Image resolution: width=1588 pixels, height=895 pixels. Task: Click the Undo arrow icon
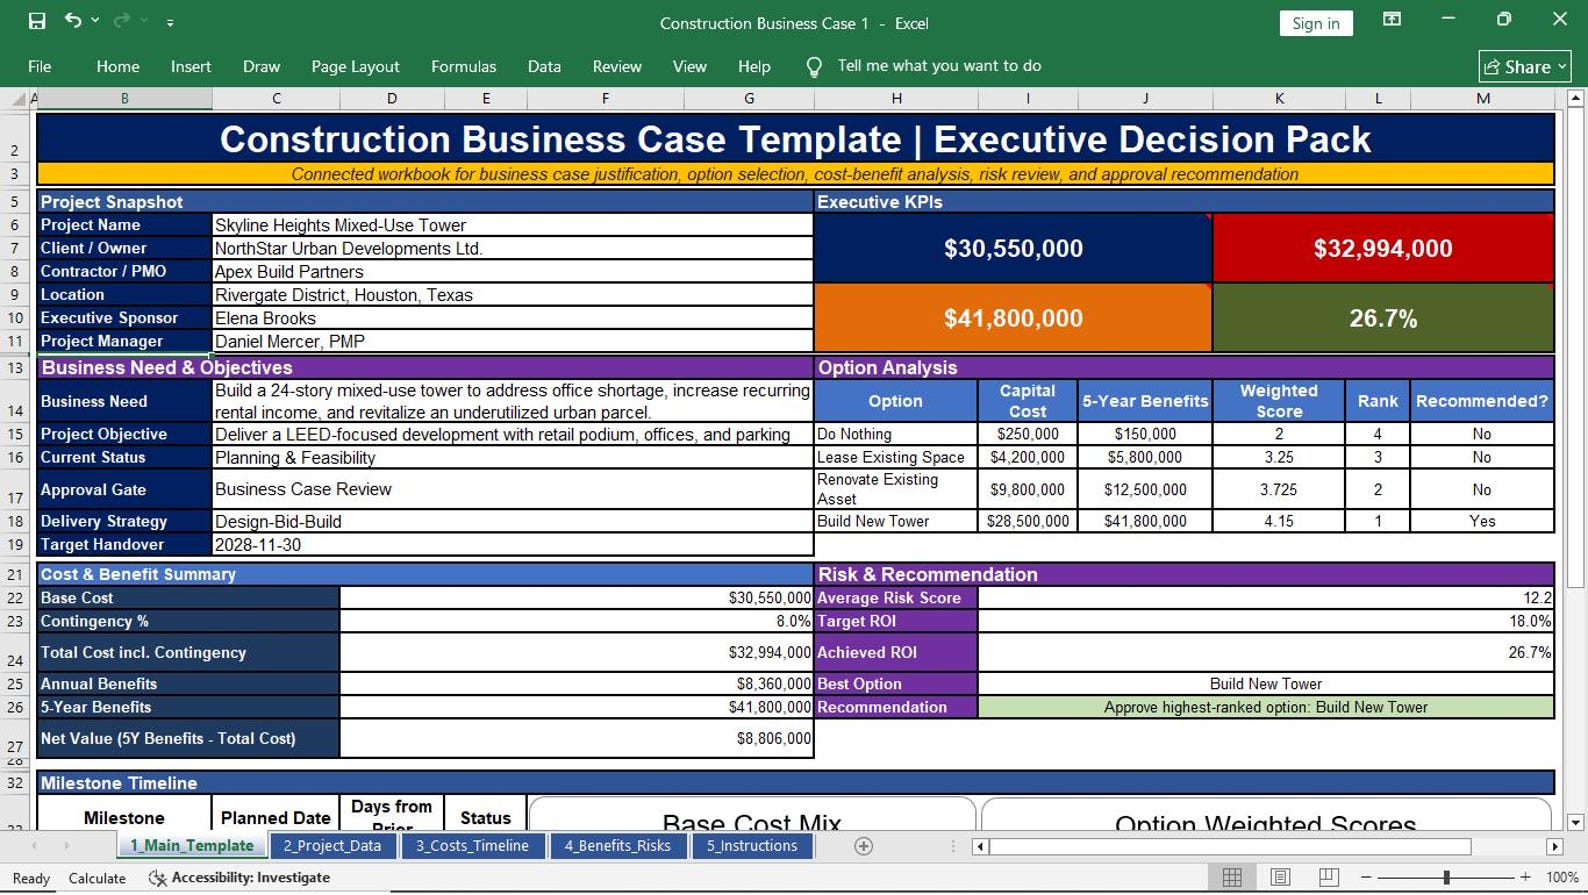click(x=73, y=20)
